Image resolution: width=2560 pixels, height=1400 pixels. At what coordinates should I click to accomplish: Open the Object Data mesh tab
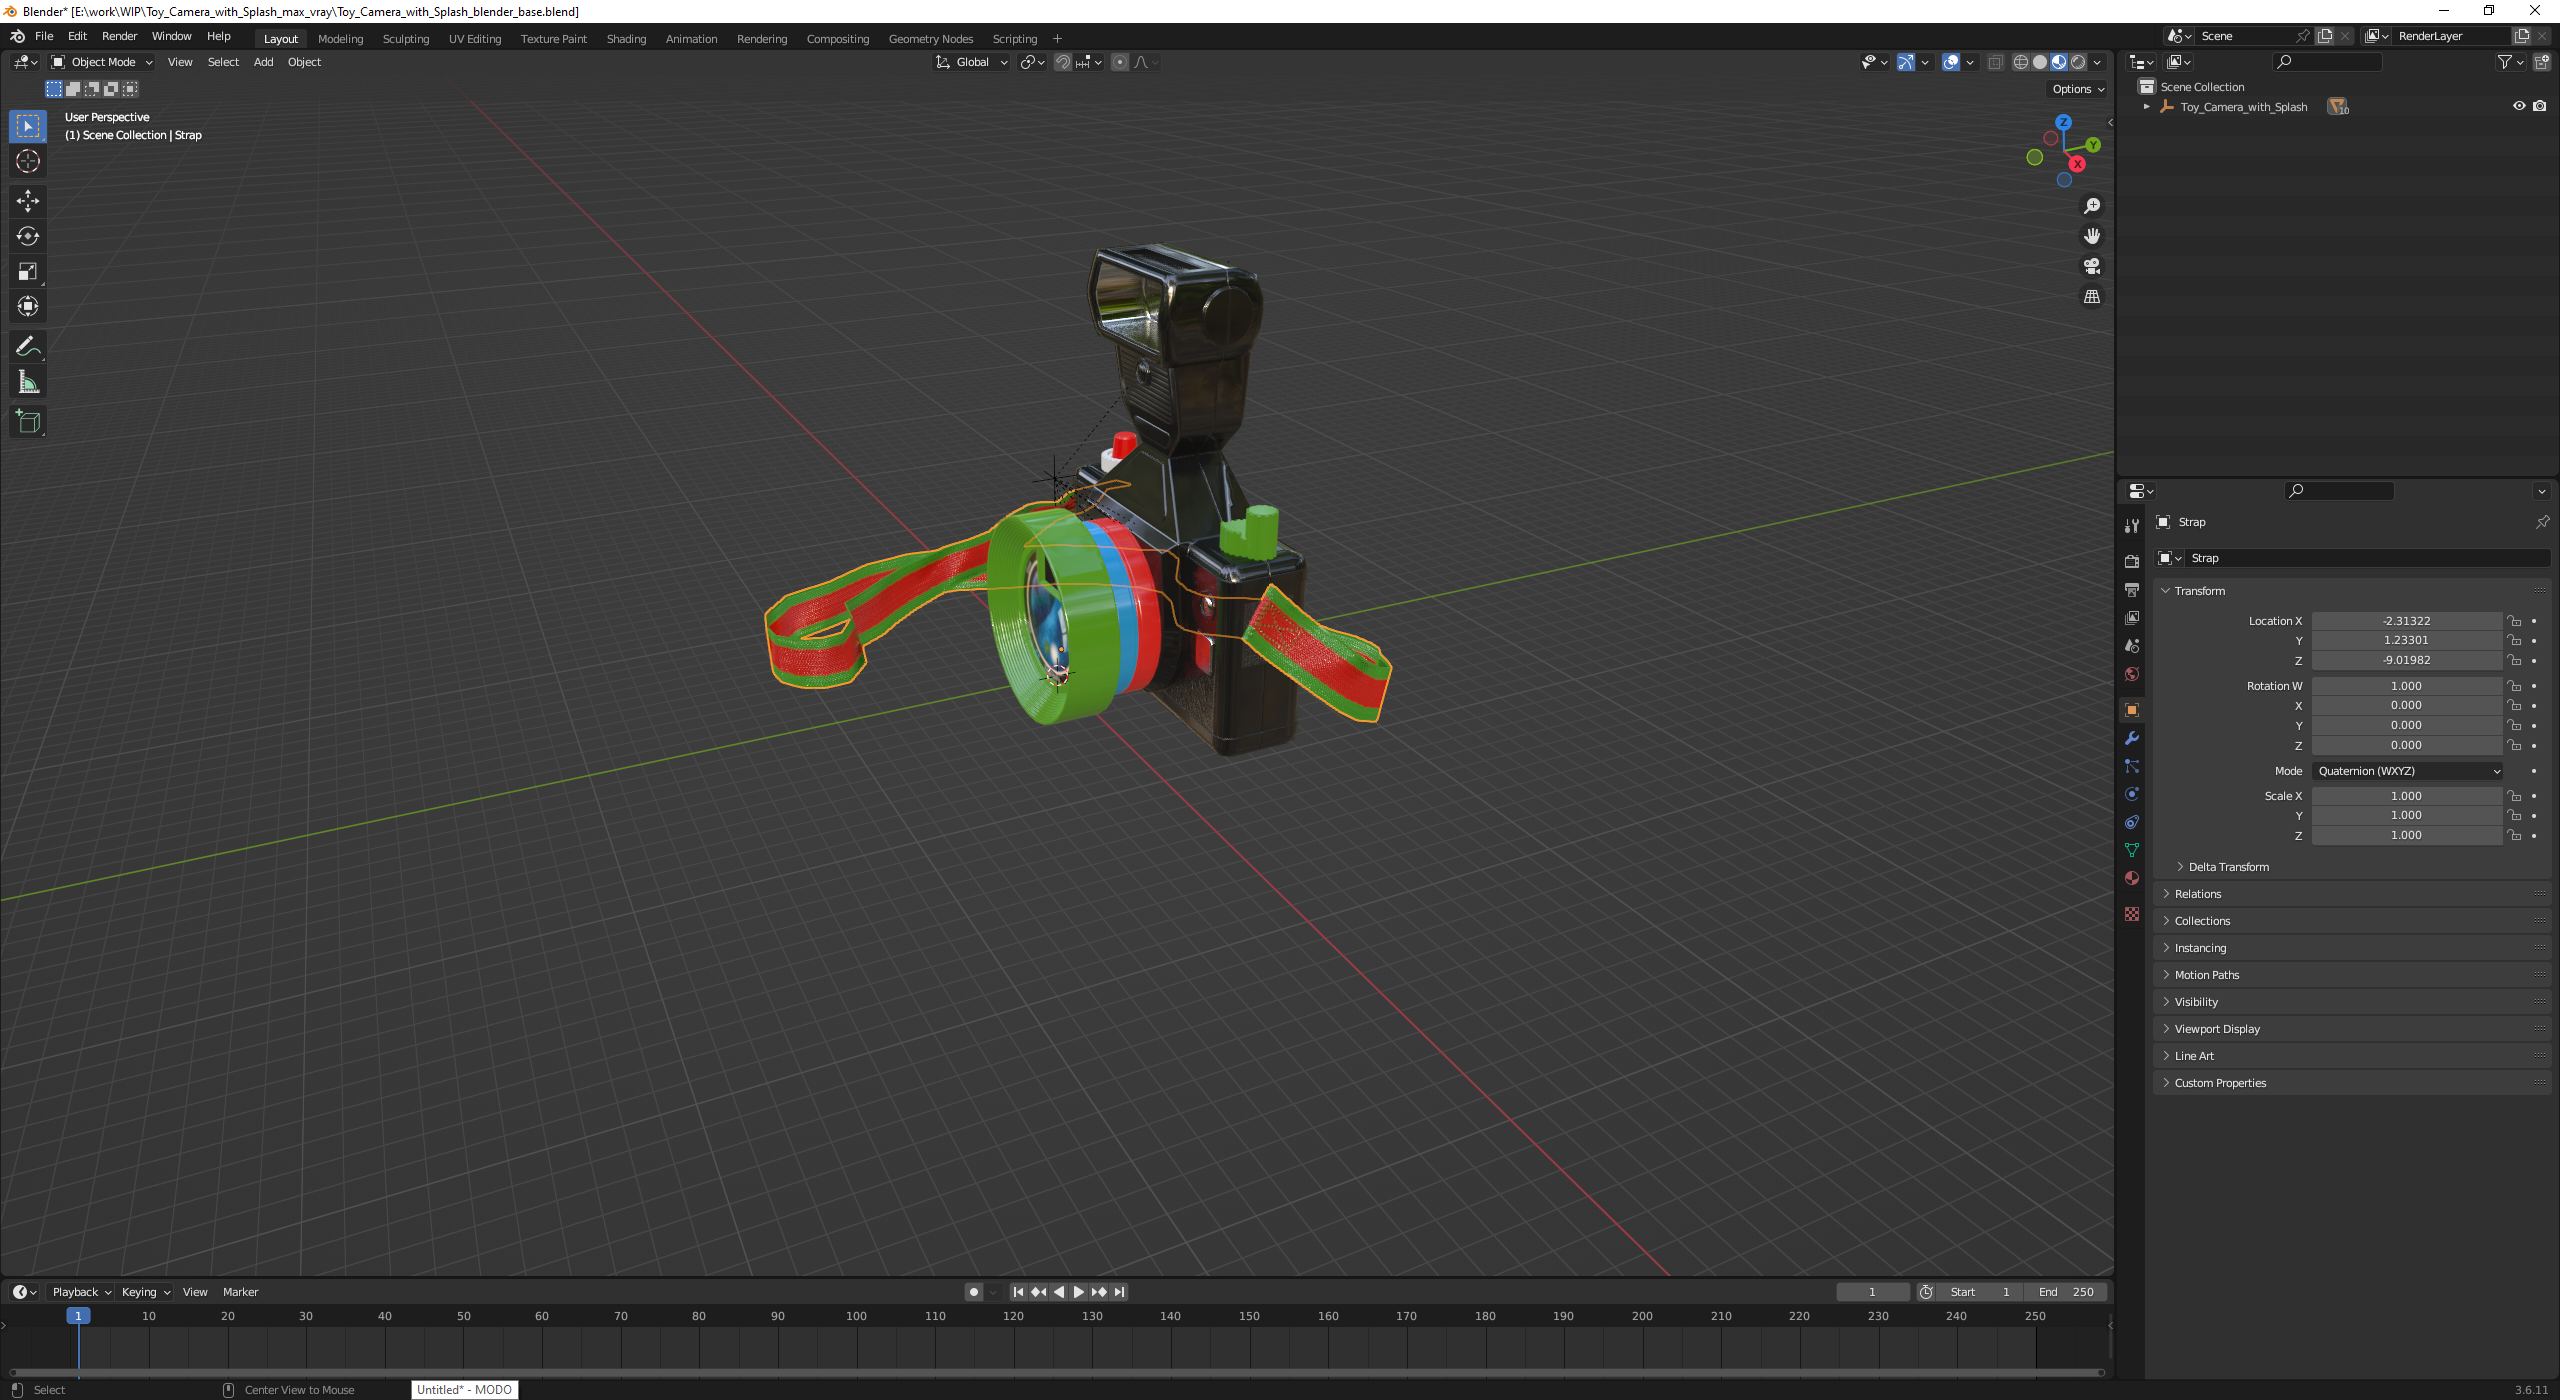pos(2132,850)
